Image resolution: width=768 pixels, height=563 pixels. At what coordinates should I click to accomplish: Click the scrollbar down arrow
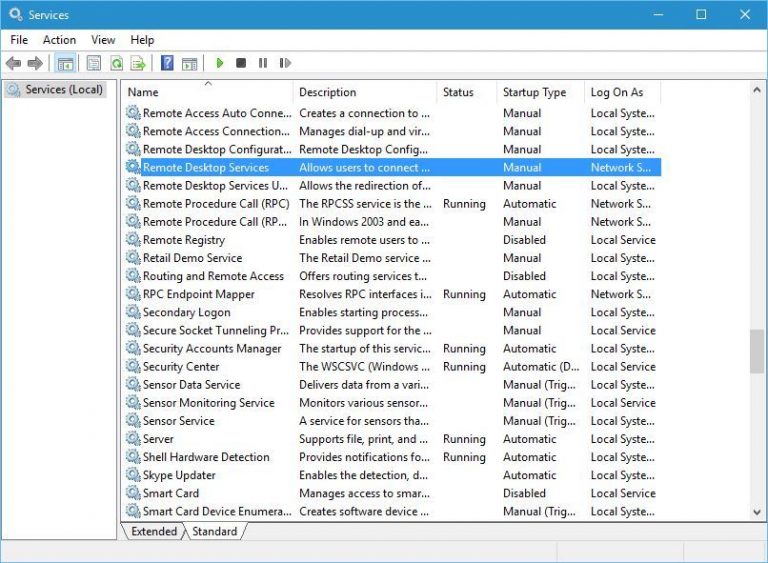tap(757, 513)
